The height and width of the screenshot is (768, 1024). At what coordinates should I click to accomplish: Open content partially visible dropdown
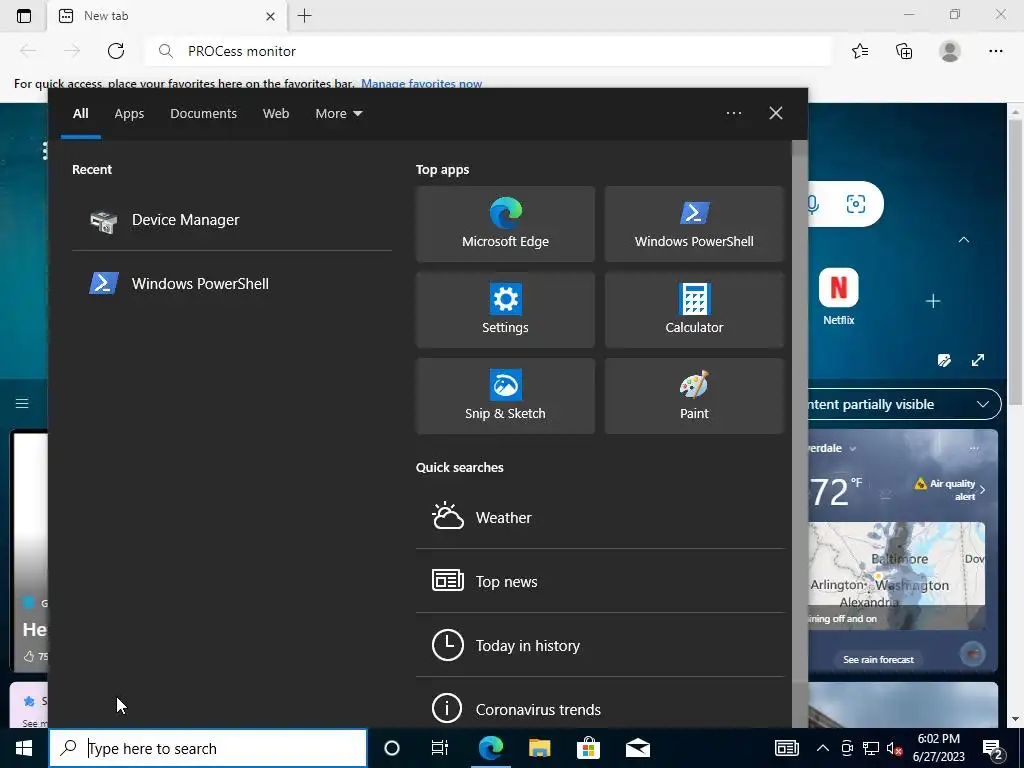pos(904,404)
